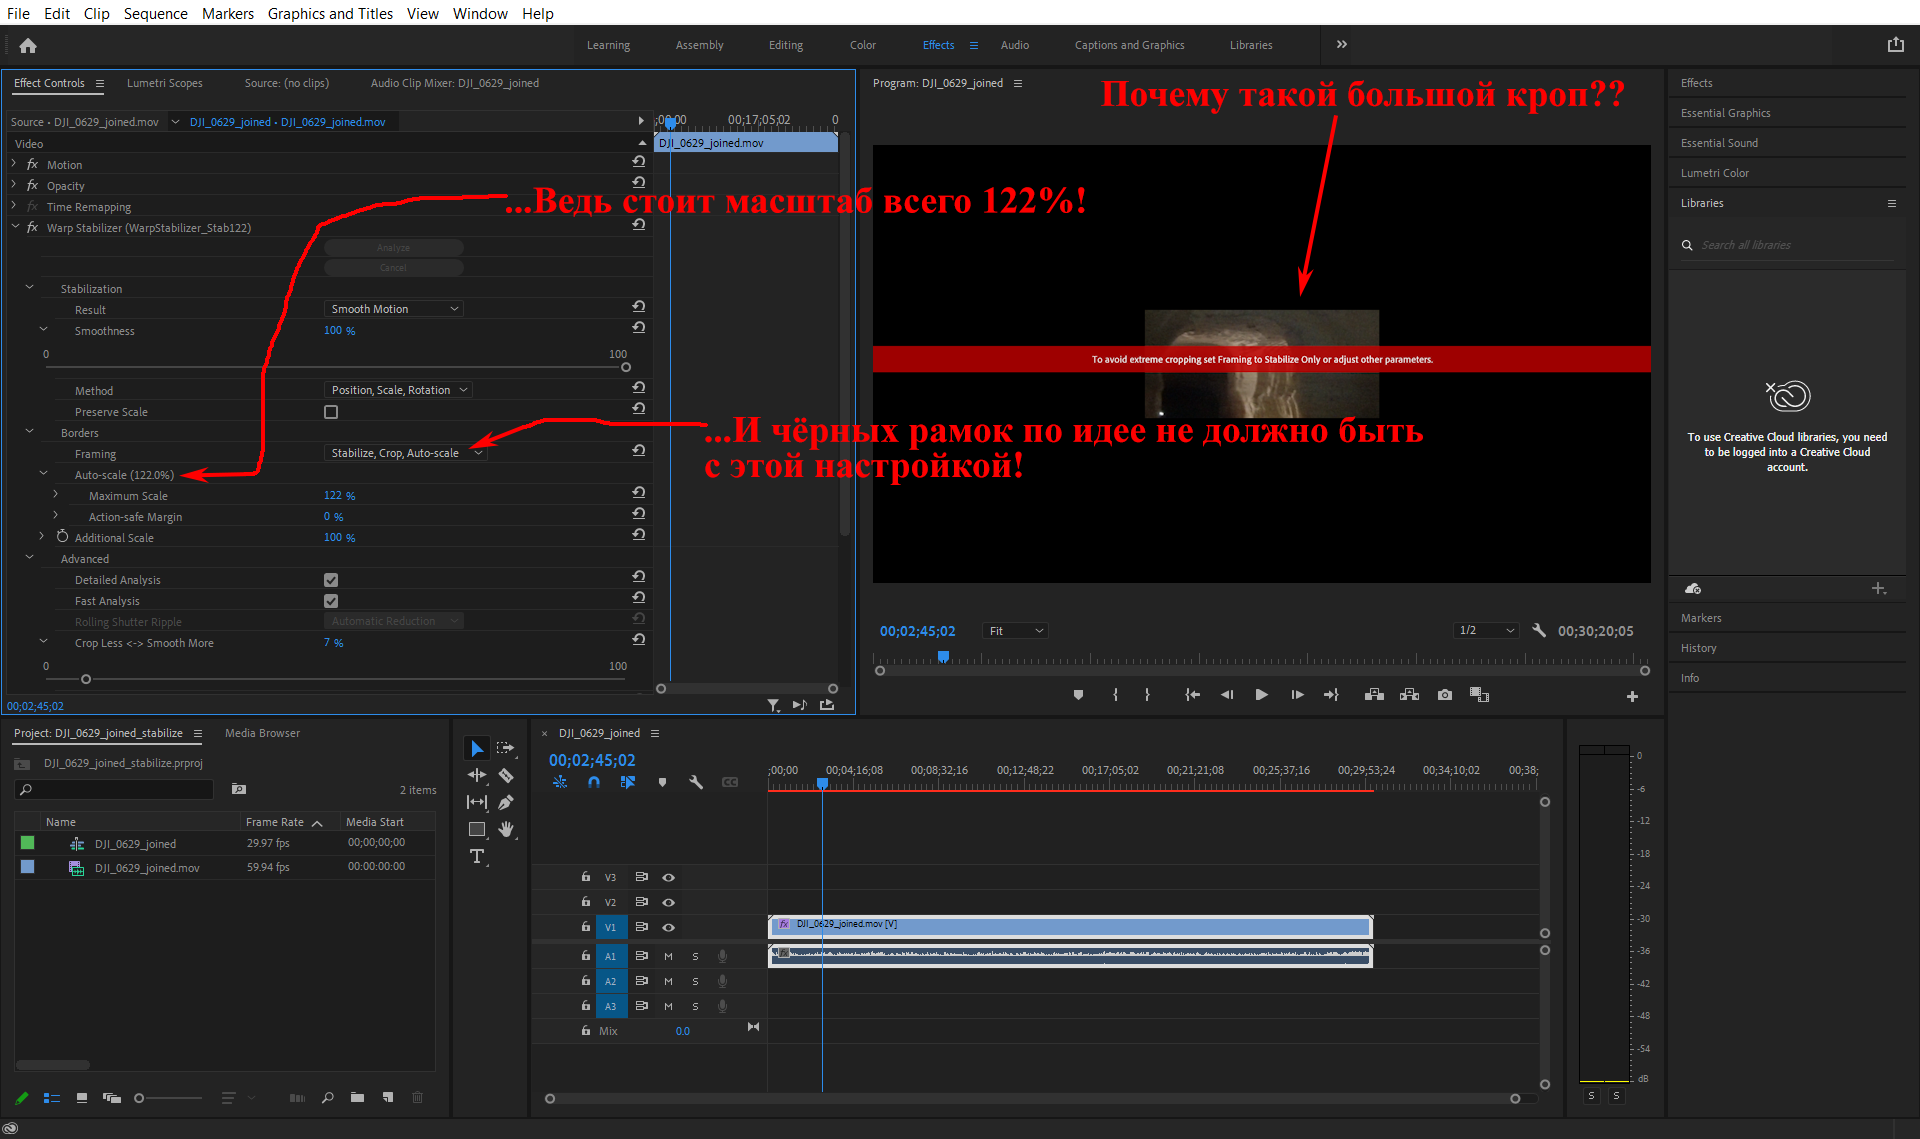This screenshot has width=1920, height=1139.
Task: Switch to the Media Browser tab
Action: tap(262, 733)
